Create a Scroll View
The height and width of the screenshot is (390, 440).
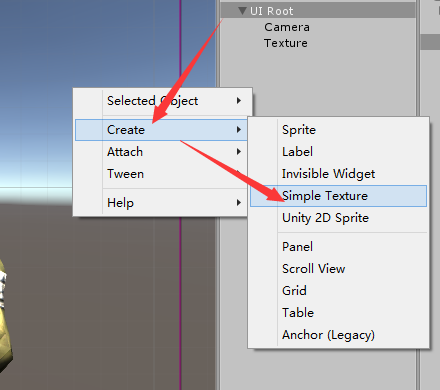point(338,269)
